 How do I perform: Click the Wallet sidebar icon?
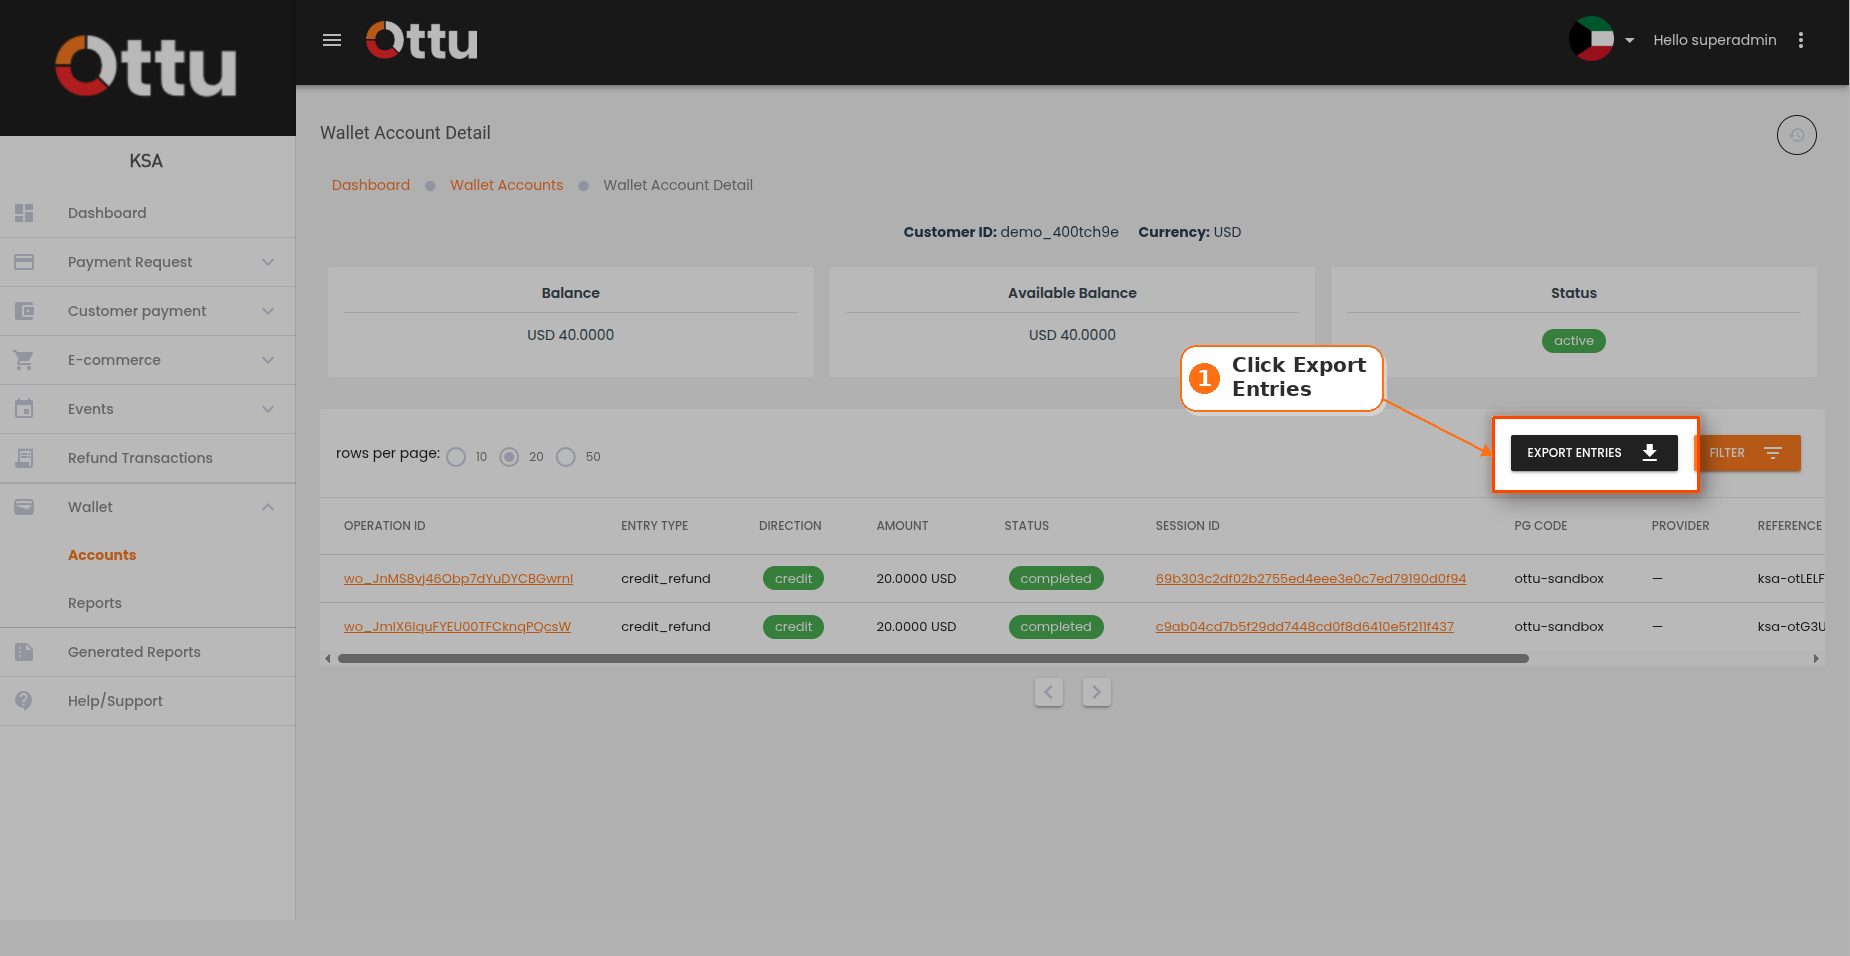pyautogui.click(x=24, y=507)
